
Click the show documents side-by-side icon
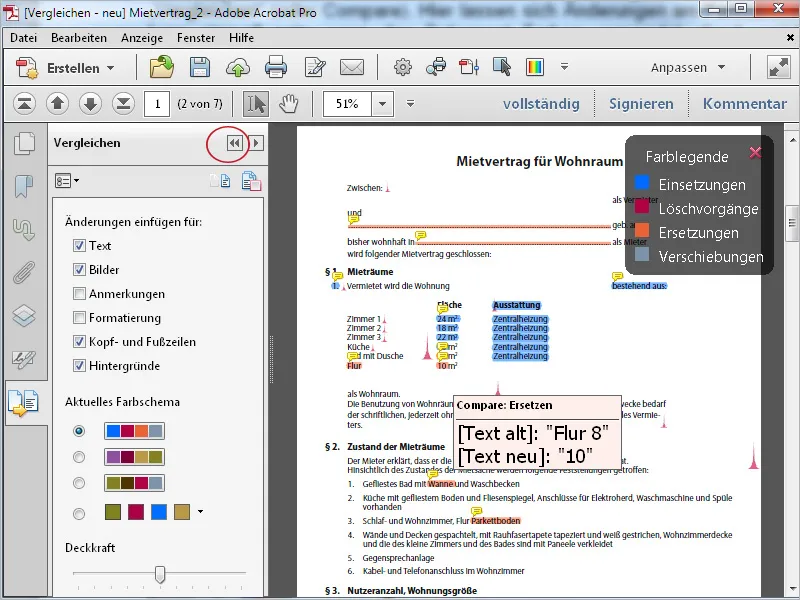tap(220, 181)
